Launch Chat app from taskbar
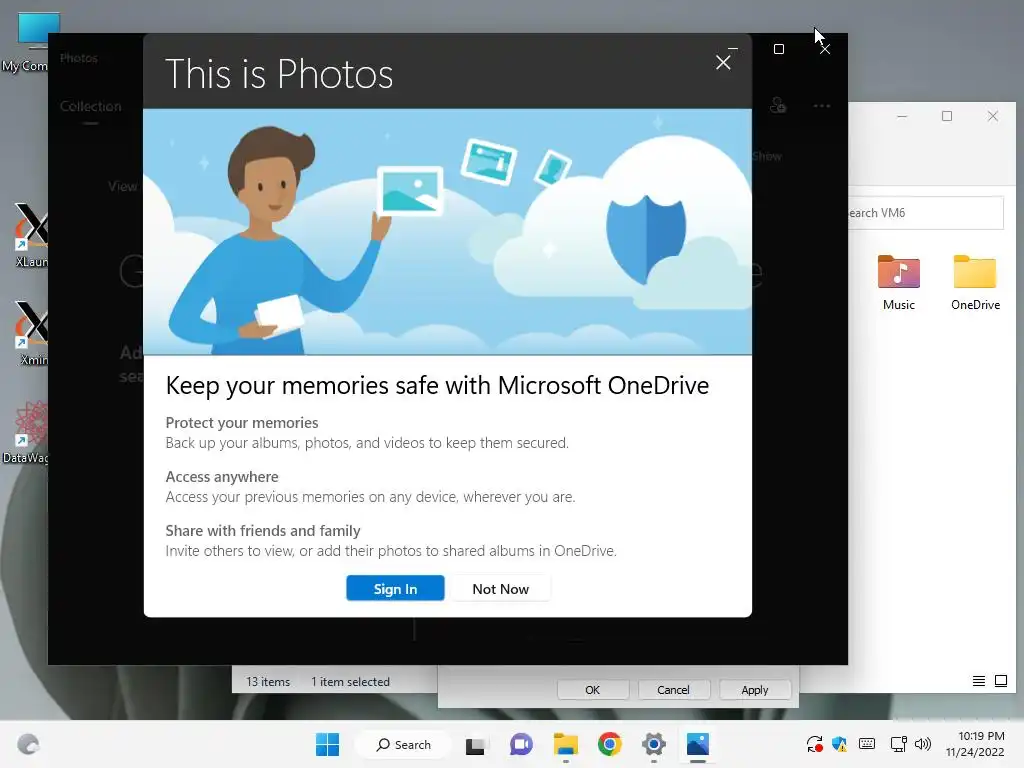 520,744
